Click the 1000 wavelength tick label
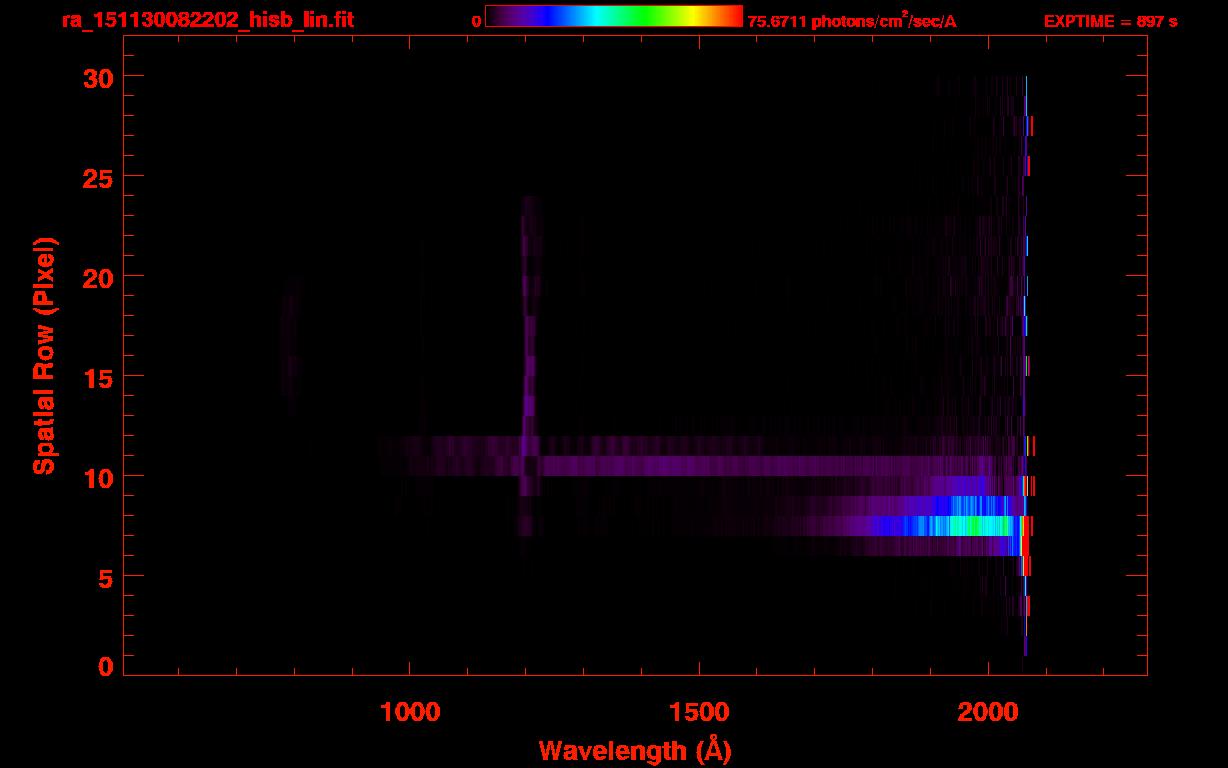Image resolution: width=1228 pixels, height=768 pixels. point(410,712)
